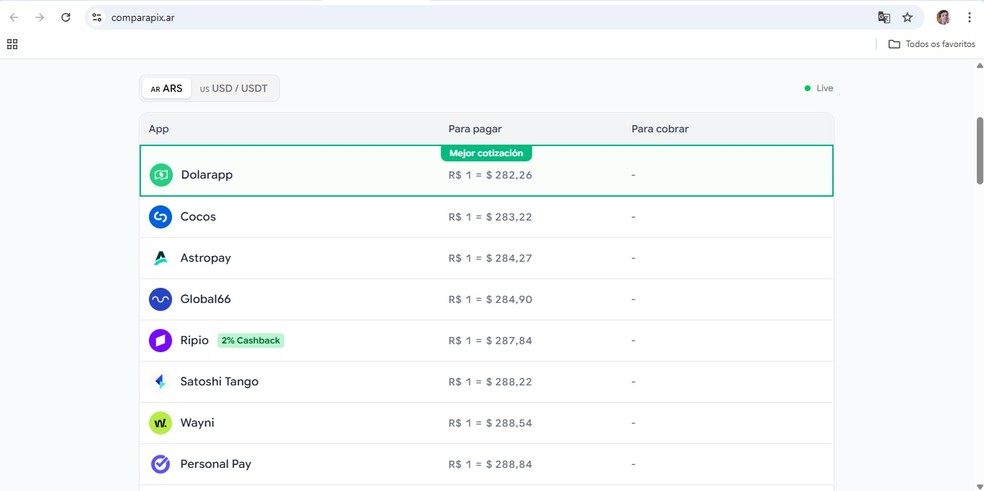
Task: Switch to the ARS currency tab
Action: 167,89
